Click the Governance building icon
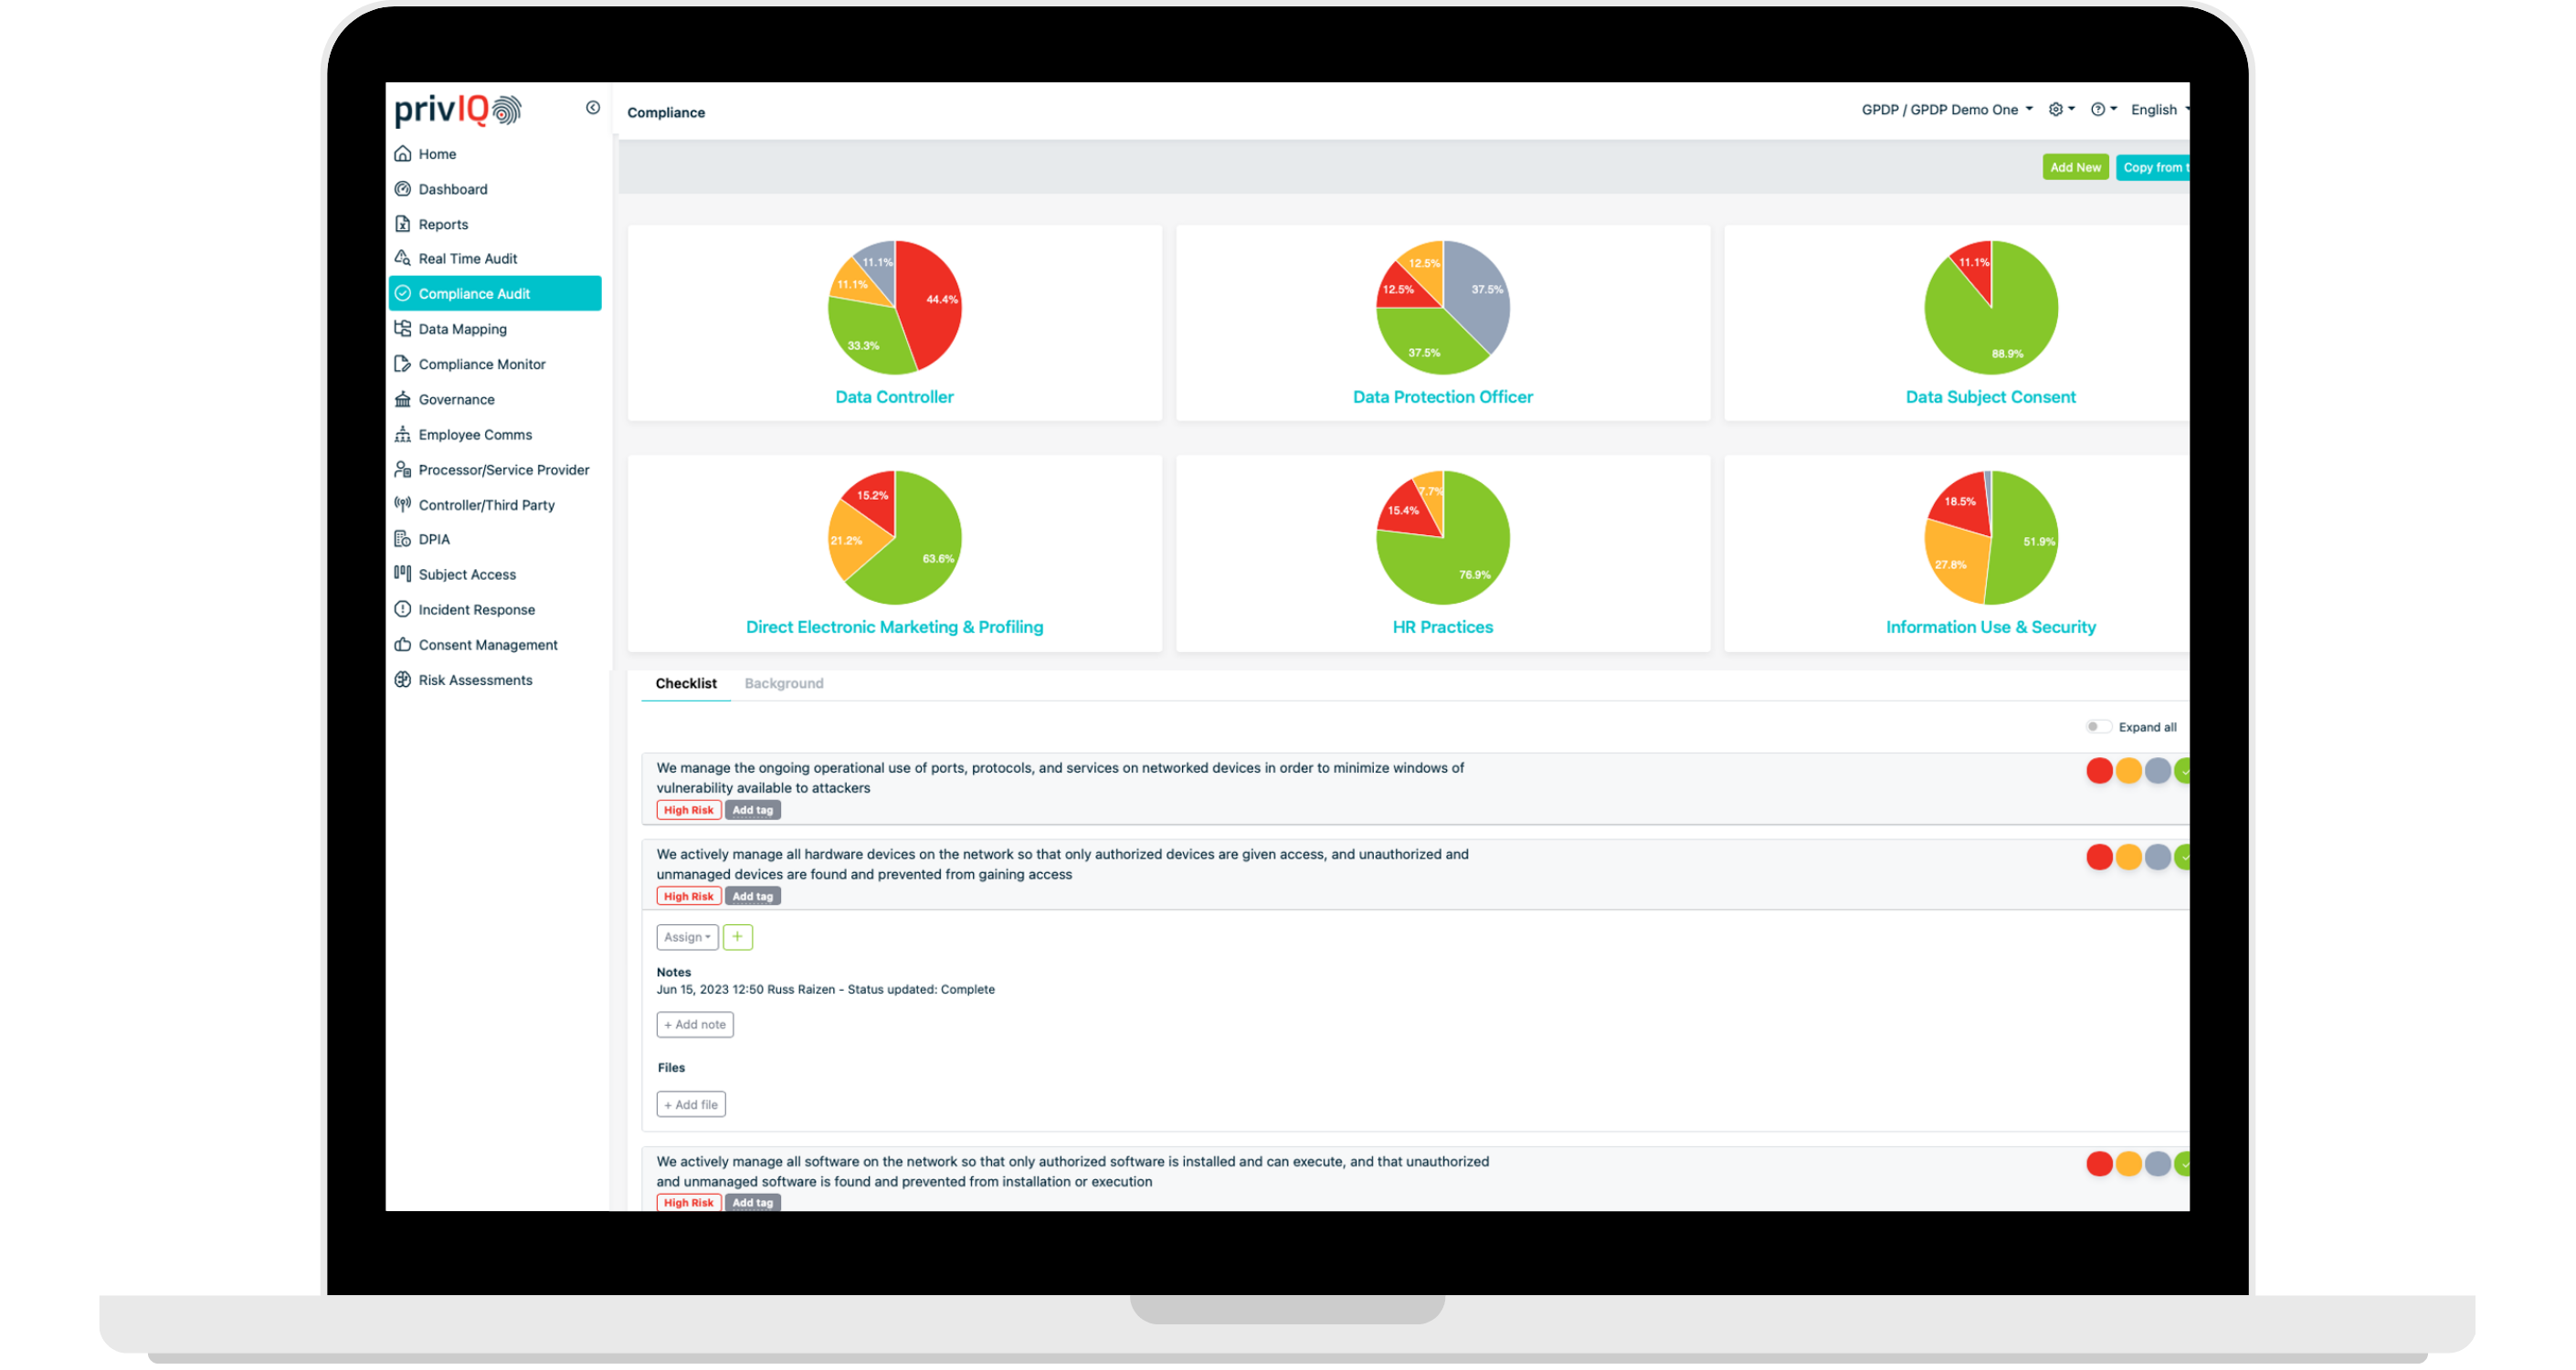The width and height of the screenshot is (2576, 1370). click(x=403, y=399)
